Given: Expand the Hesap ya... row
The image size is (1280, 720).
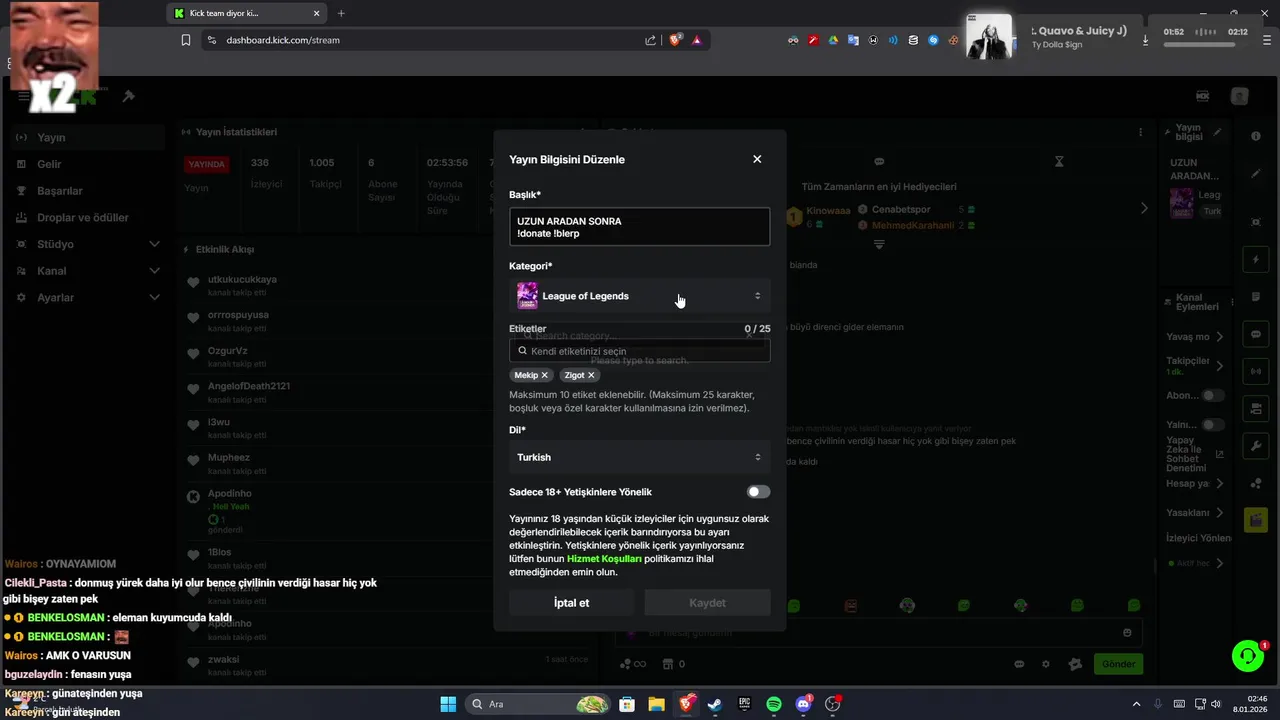Looking at the screenshot, I should point(1195,484).
